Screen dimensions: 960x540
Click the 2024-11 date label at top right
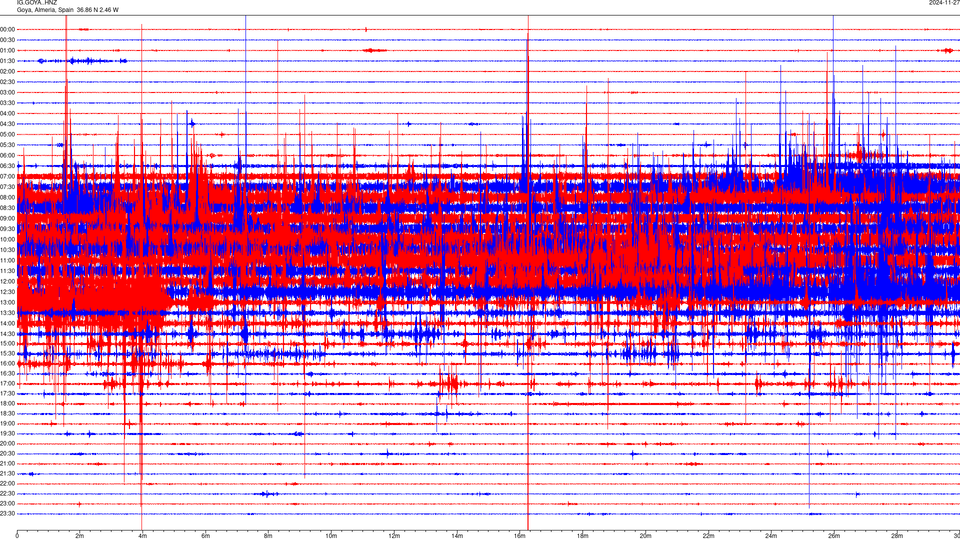(x=944, y=2)
